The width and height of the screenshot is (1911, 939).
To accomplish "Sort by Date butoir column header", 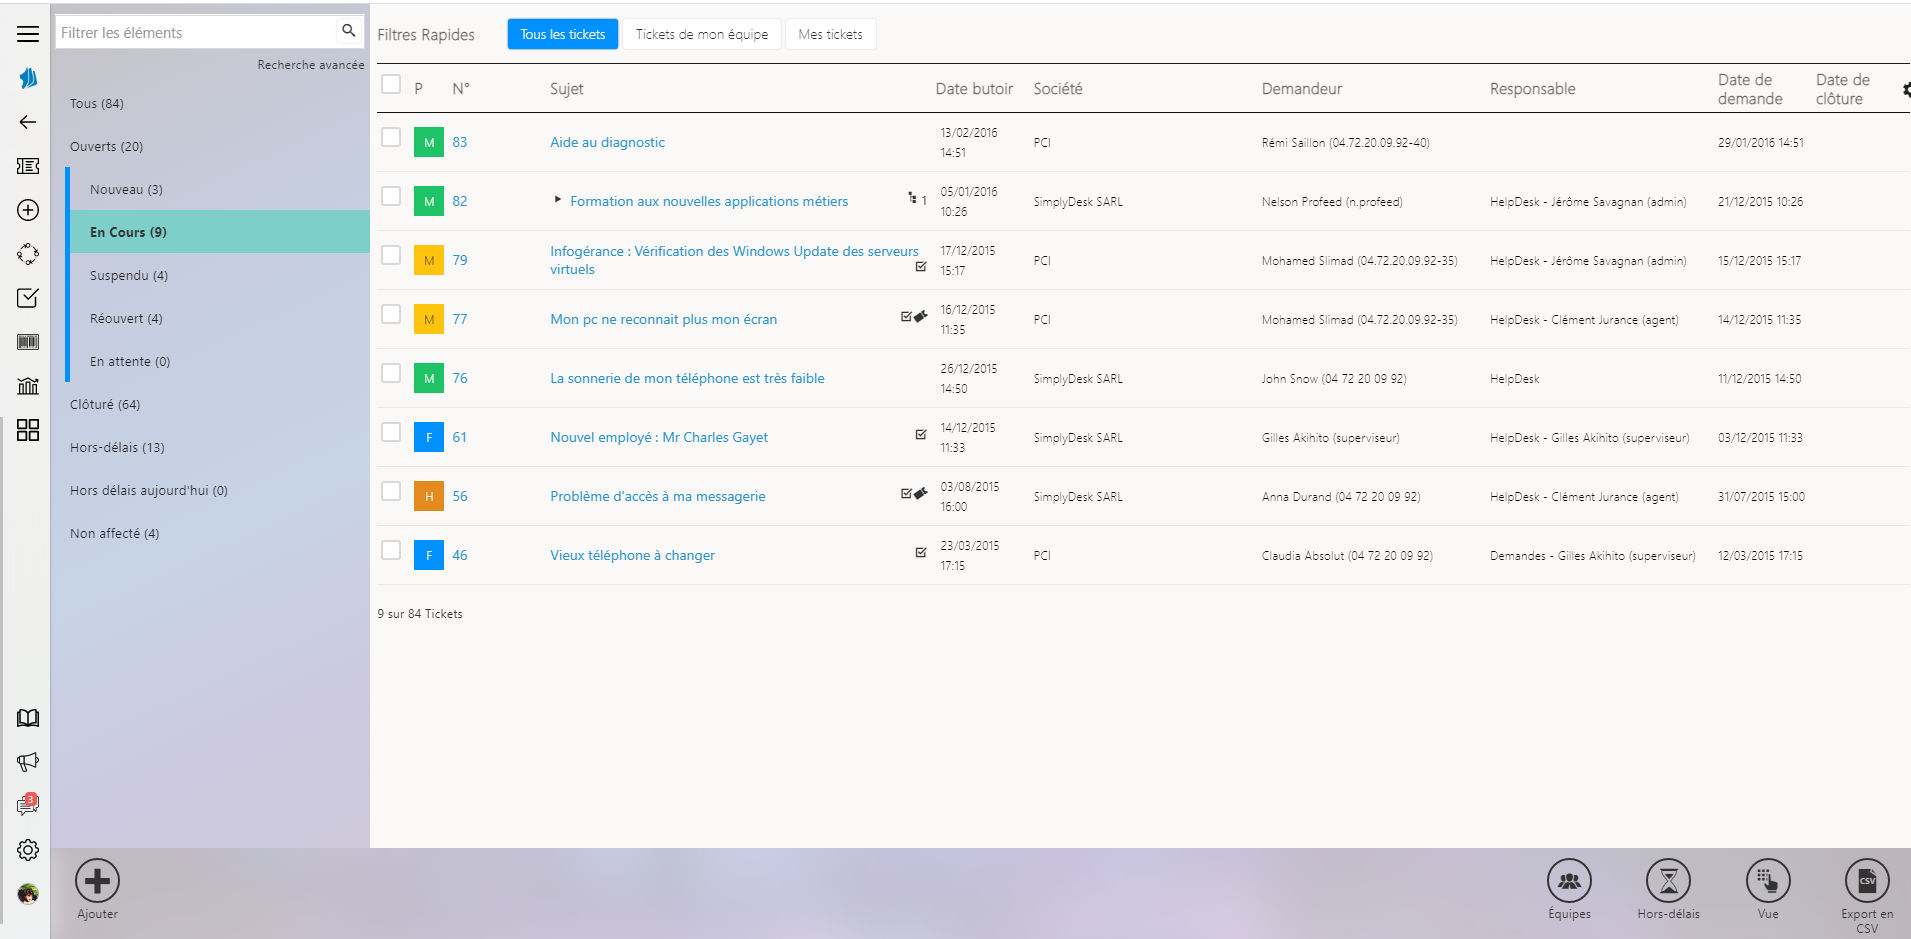I will pyautogui.click(x=974, y=89).
